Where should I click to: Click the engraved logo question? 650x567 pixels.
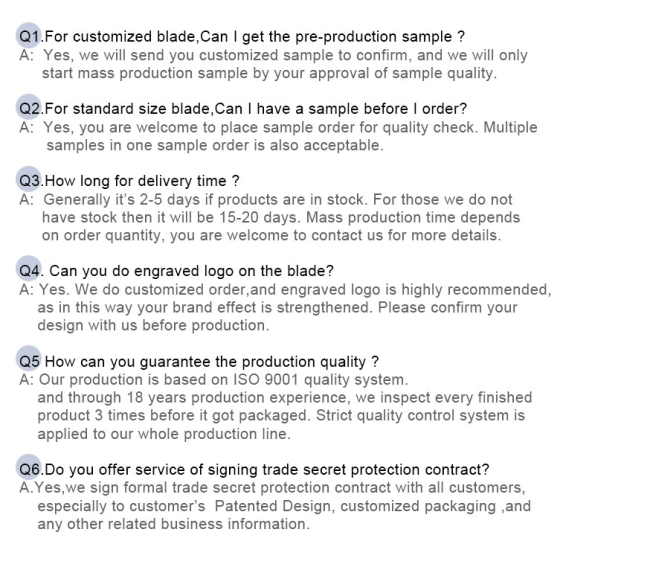coord(191,271)
